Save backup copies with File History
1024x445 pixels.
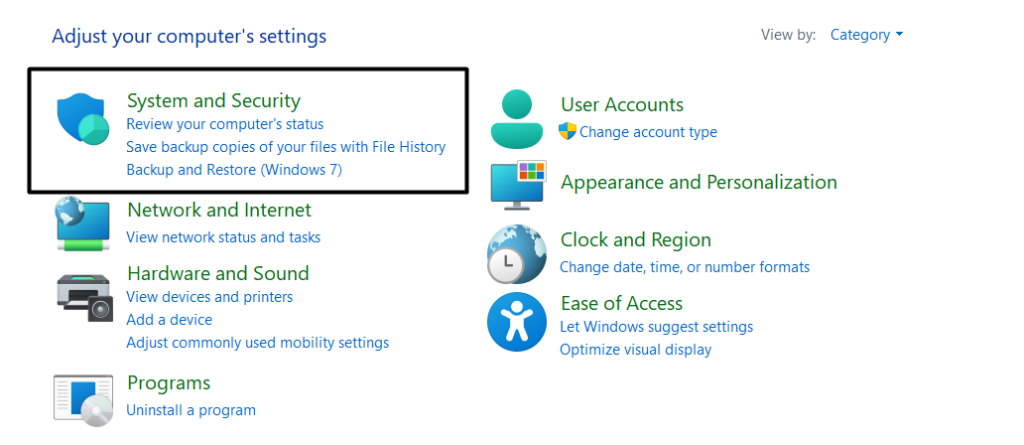[x=286, y=147]
